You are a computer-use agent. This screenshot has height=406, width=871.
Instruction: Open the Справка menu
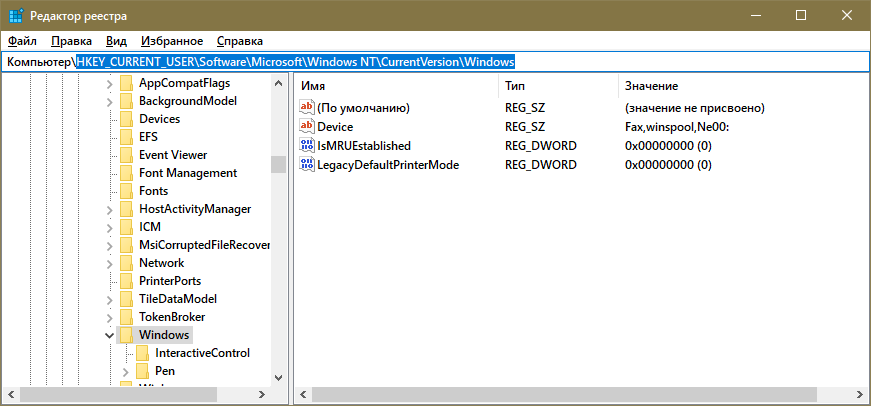point(240,41)
